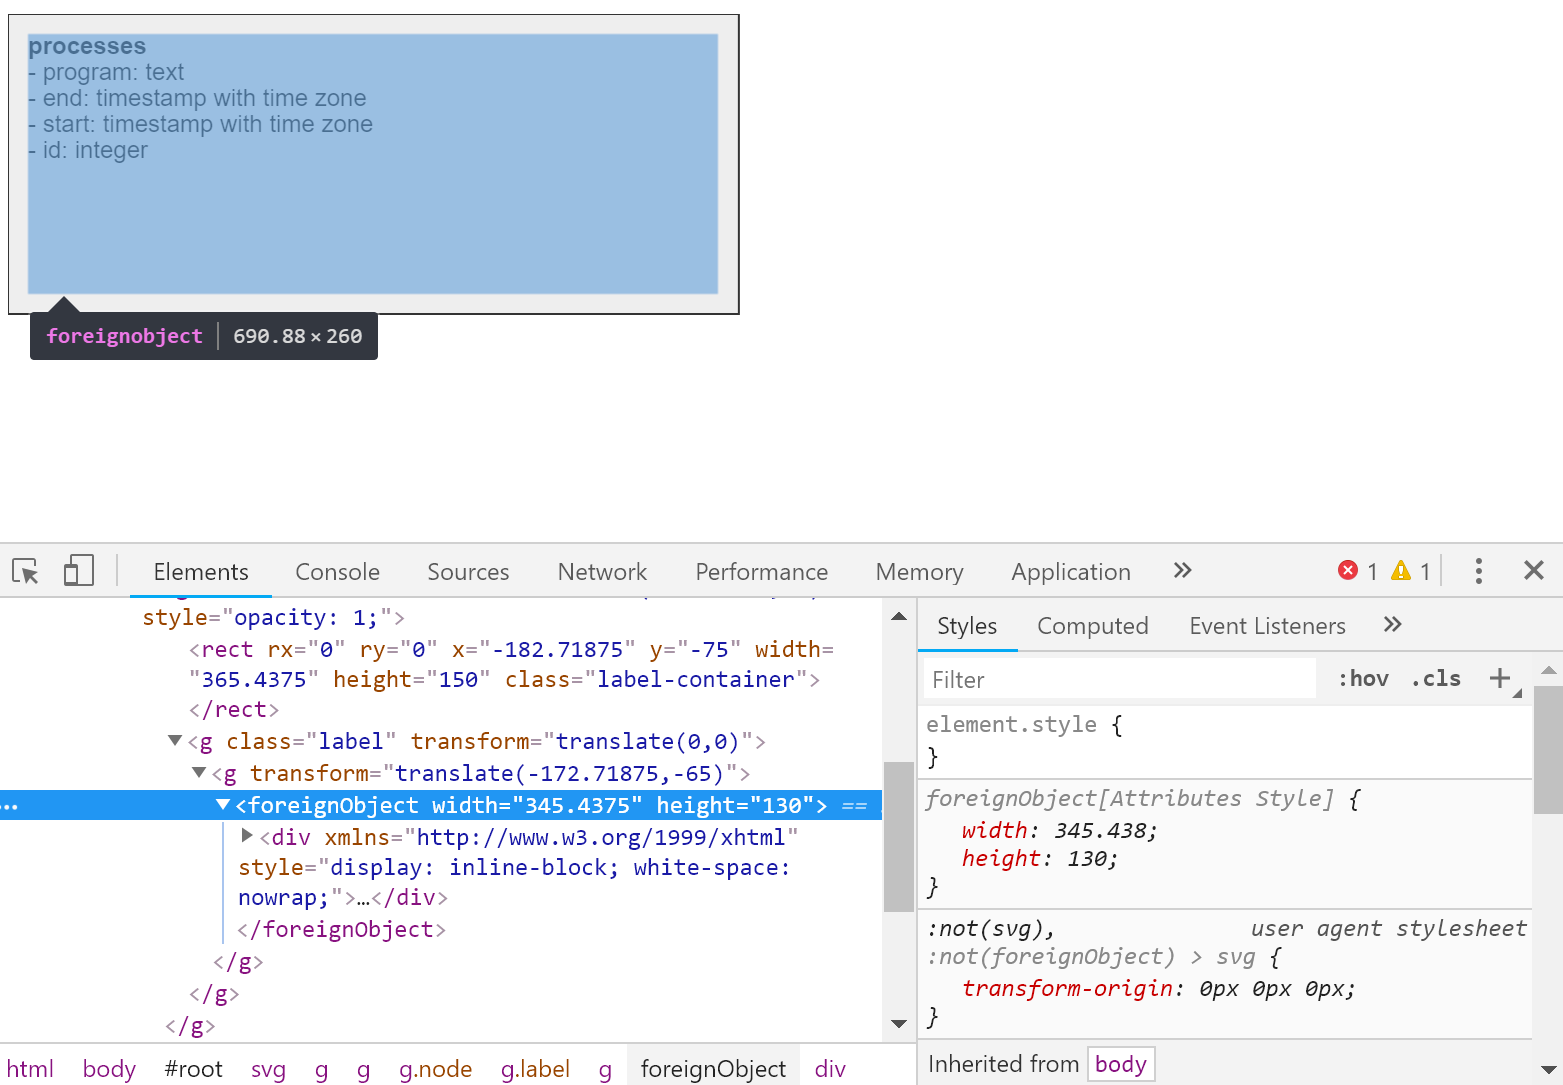This screenshot has height=1085, width=1563.
Task: Click div in the breadcrumb bar
Action: (830, 1069)
